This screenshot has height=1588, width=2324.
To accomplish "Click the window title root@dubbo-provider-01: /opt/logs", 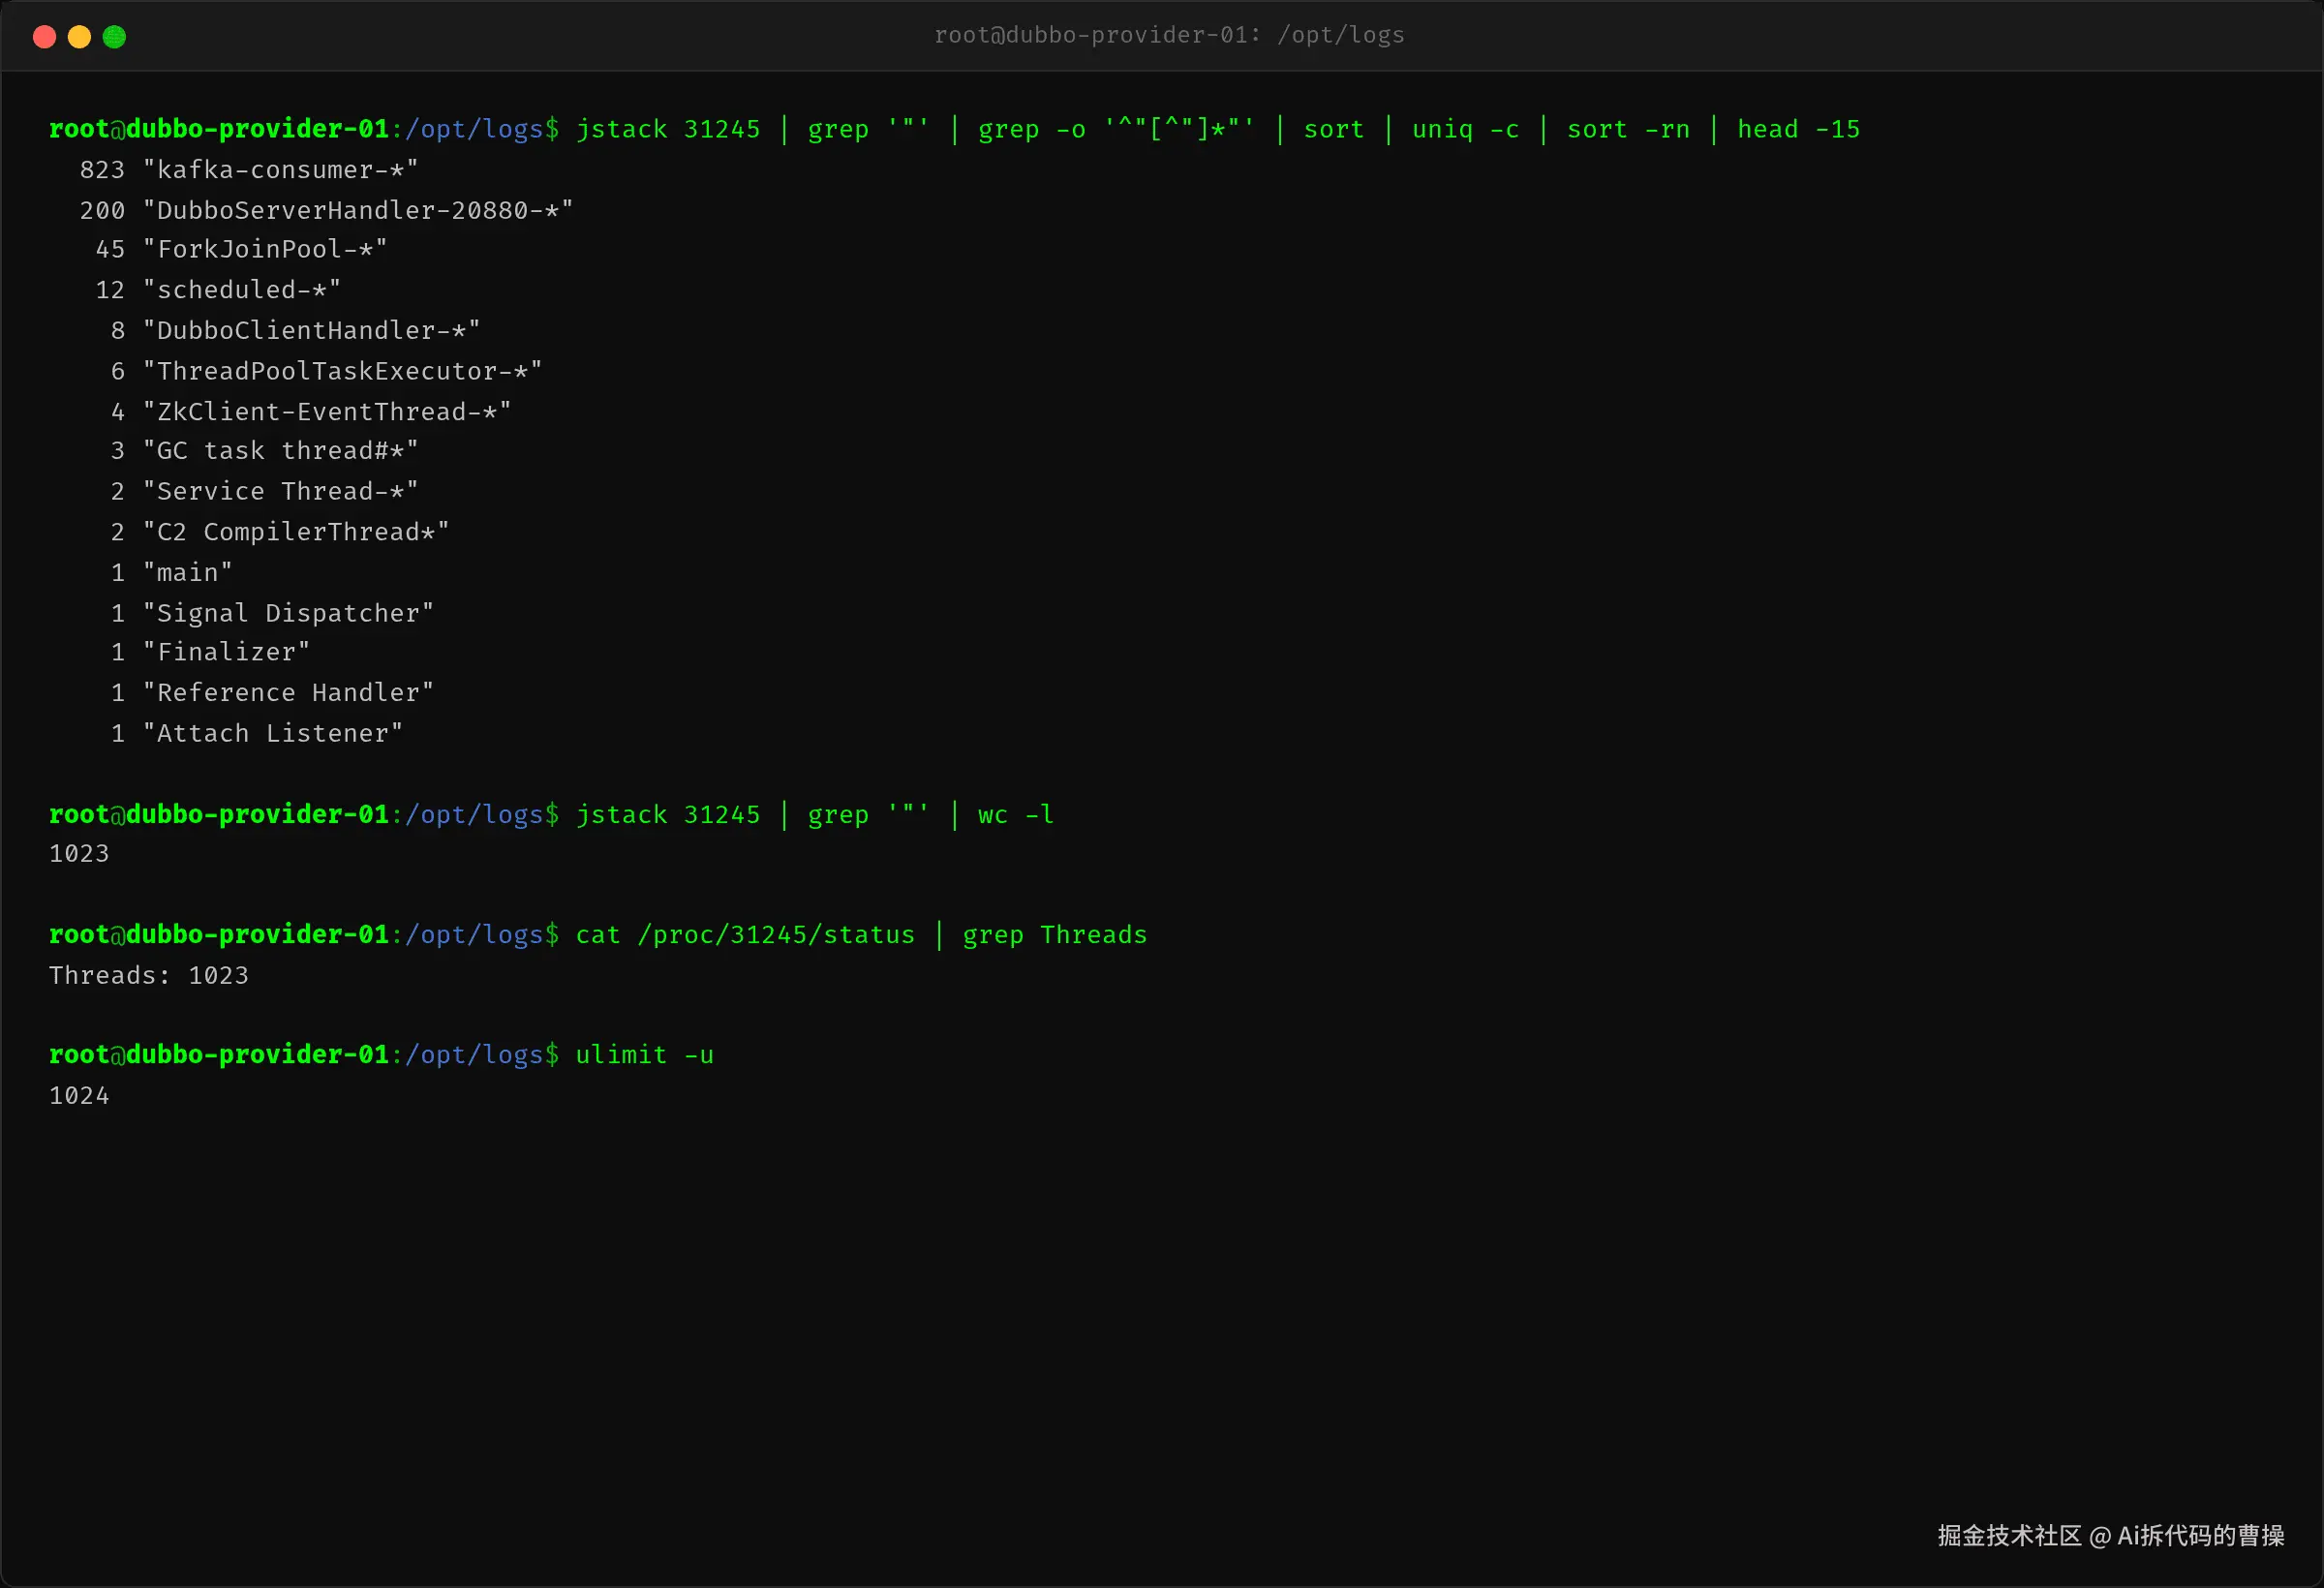I will (x=1169, y=35).
